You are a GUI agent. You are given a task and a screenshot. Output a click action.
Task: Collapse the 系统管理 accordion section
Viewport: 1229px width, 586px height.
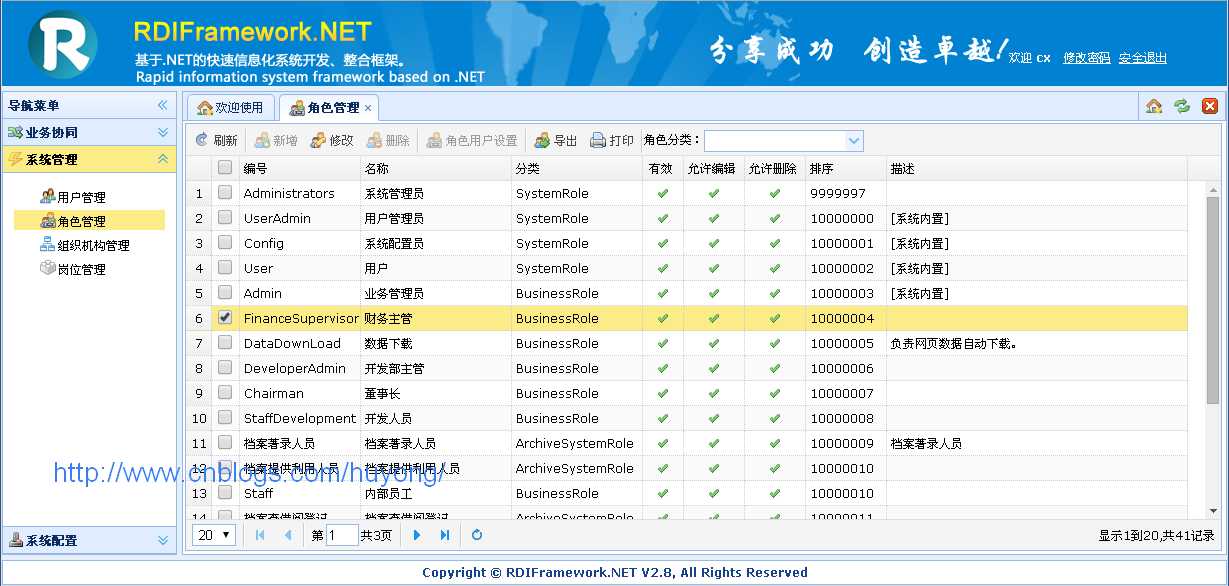88,159
